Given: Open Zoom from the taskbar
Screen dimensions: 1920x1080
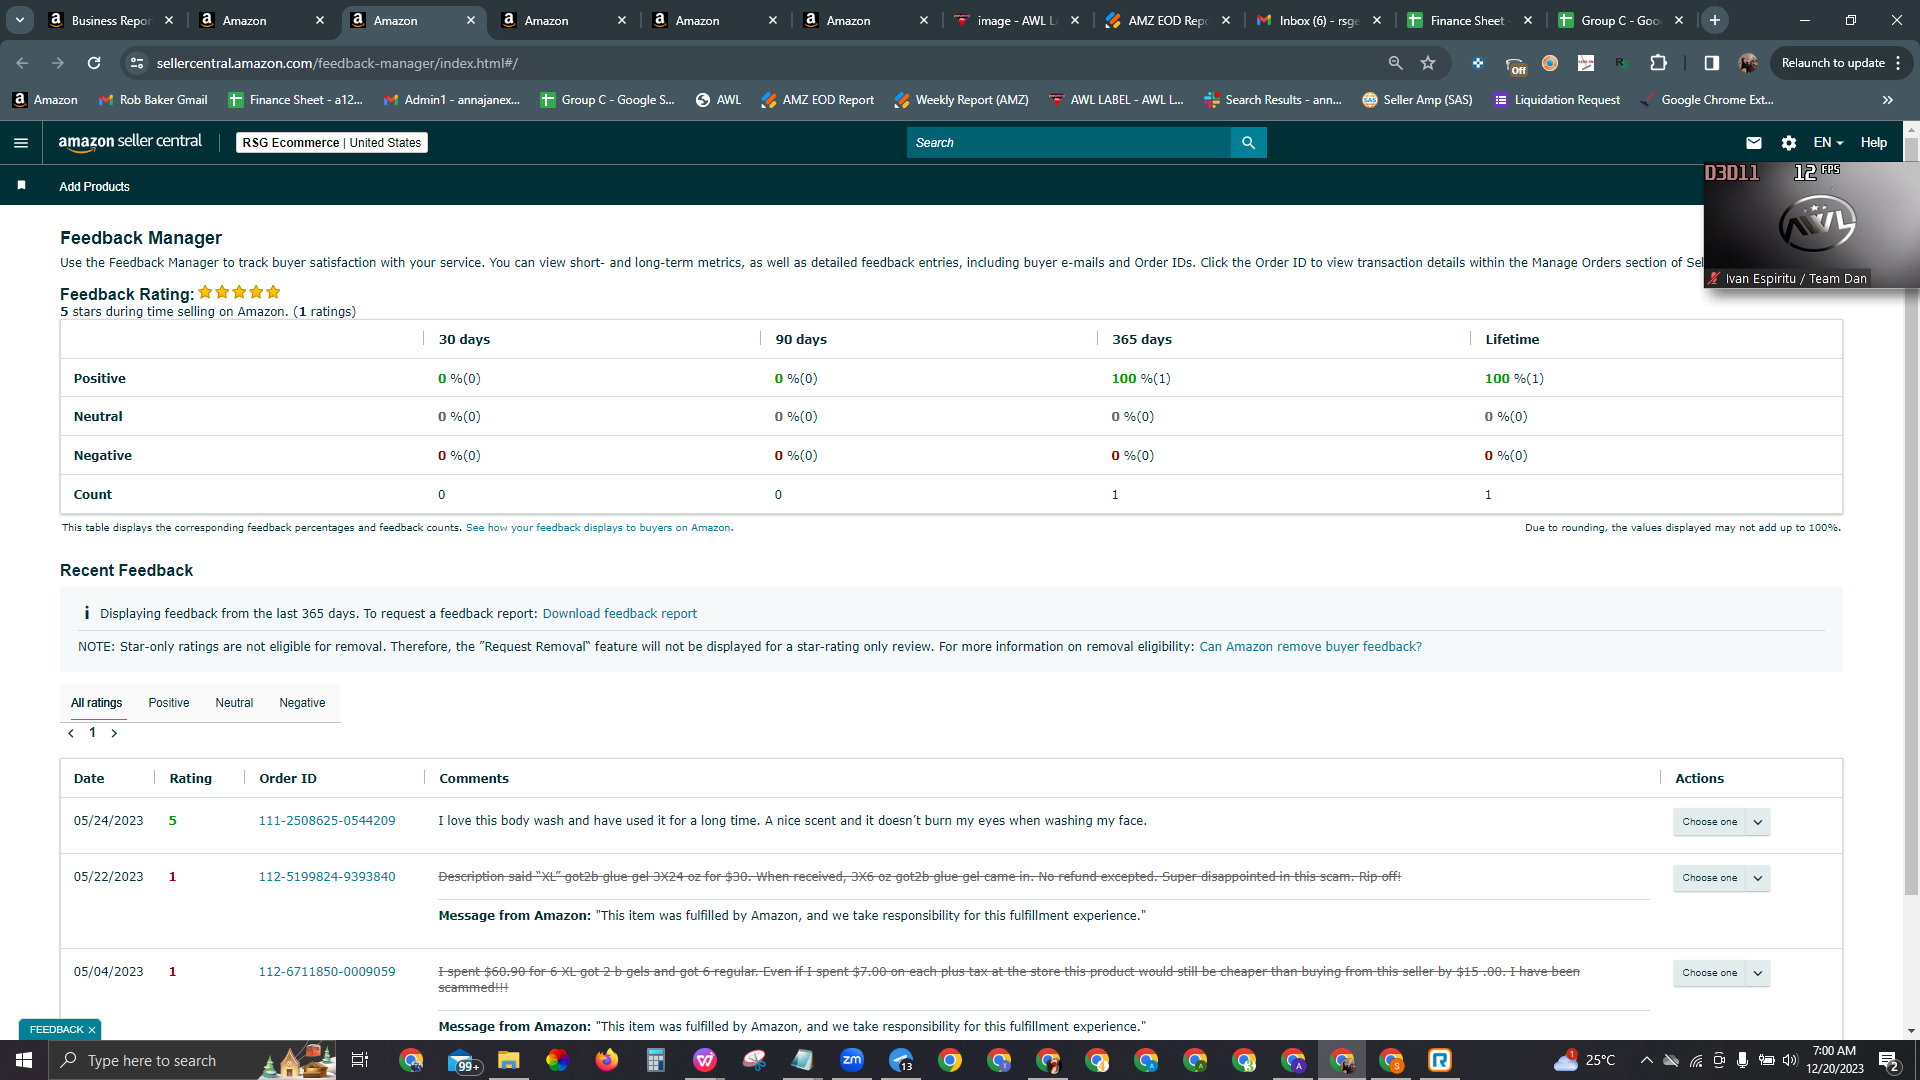Looking at the screenshot, I should pyautogui.click(x=852, y=1060).
